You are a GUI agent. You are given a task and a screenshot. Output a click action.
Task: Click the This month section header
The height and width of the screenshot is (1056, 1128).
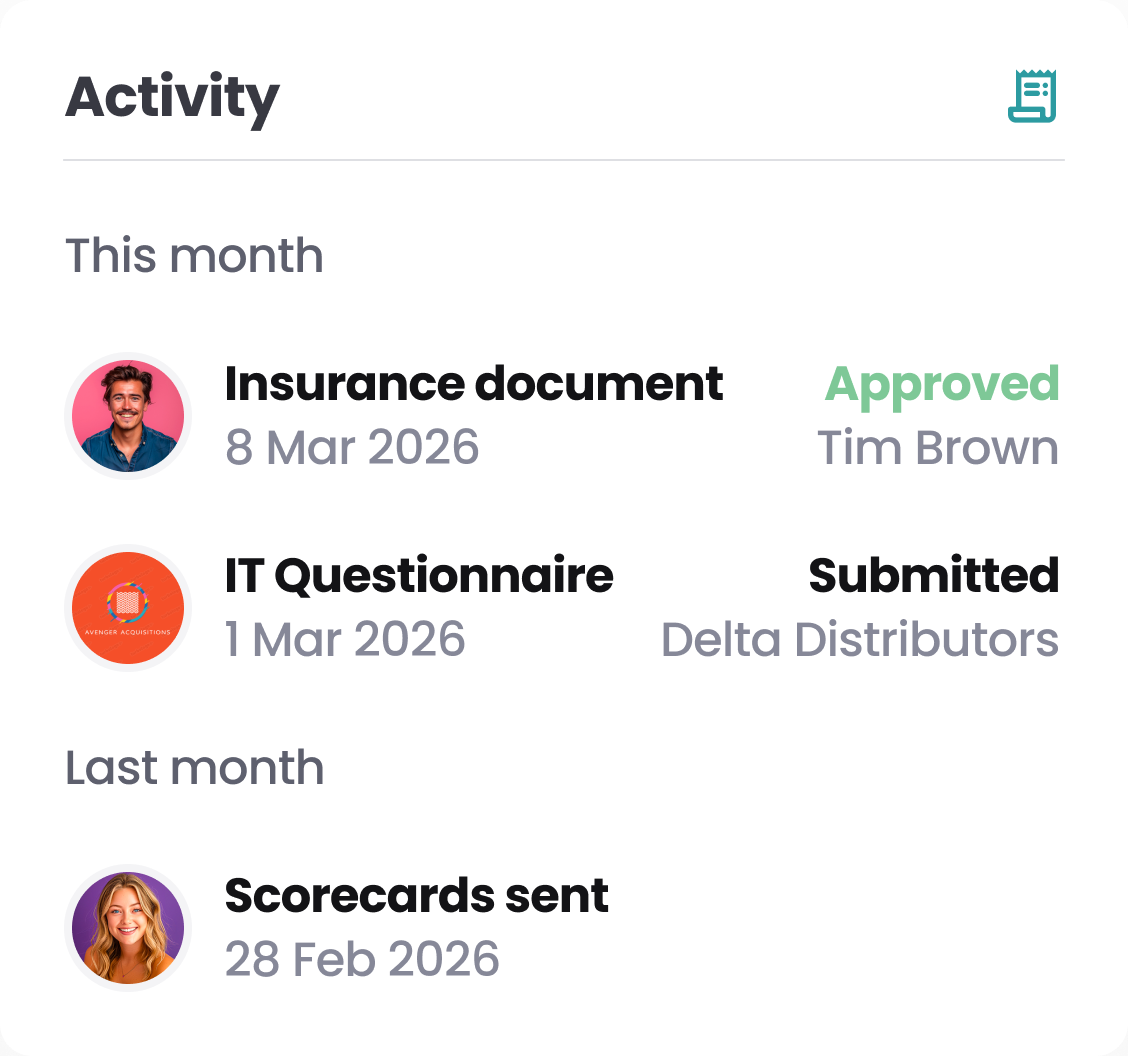click(x=194, y=256)
